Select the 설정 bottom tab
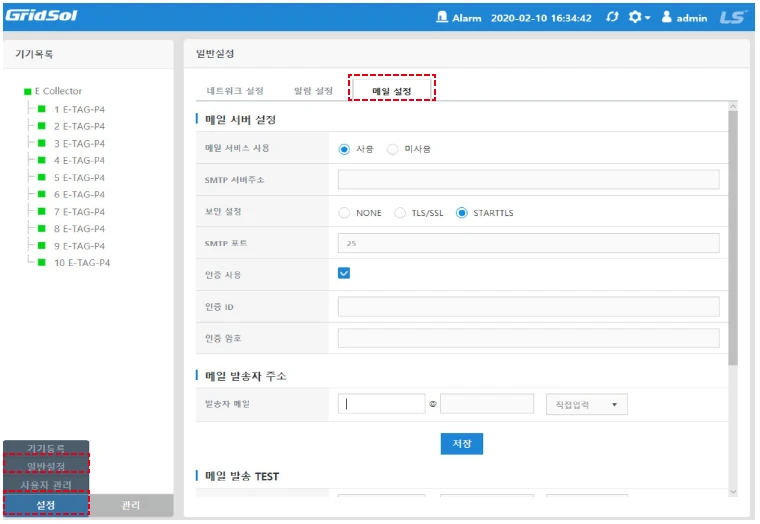This screenshot has height=524, width=760. [x=46, y=505]
